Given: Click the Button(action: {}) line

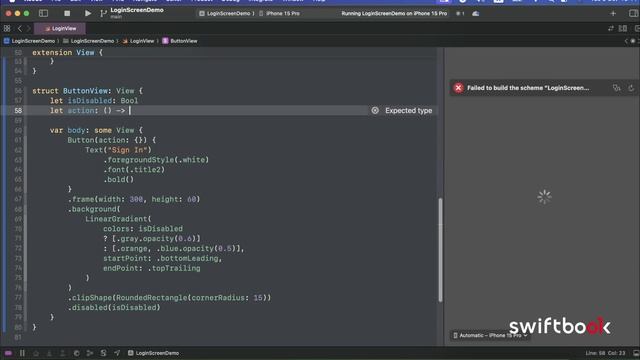Looking at the screenshot, I should (x=111, y=140).
